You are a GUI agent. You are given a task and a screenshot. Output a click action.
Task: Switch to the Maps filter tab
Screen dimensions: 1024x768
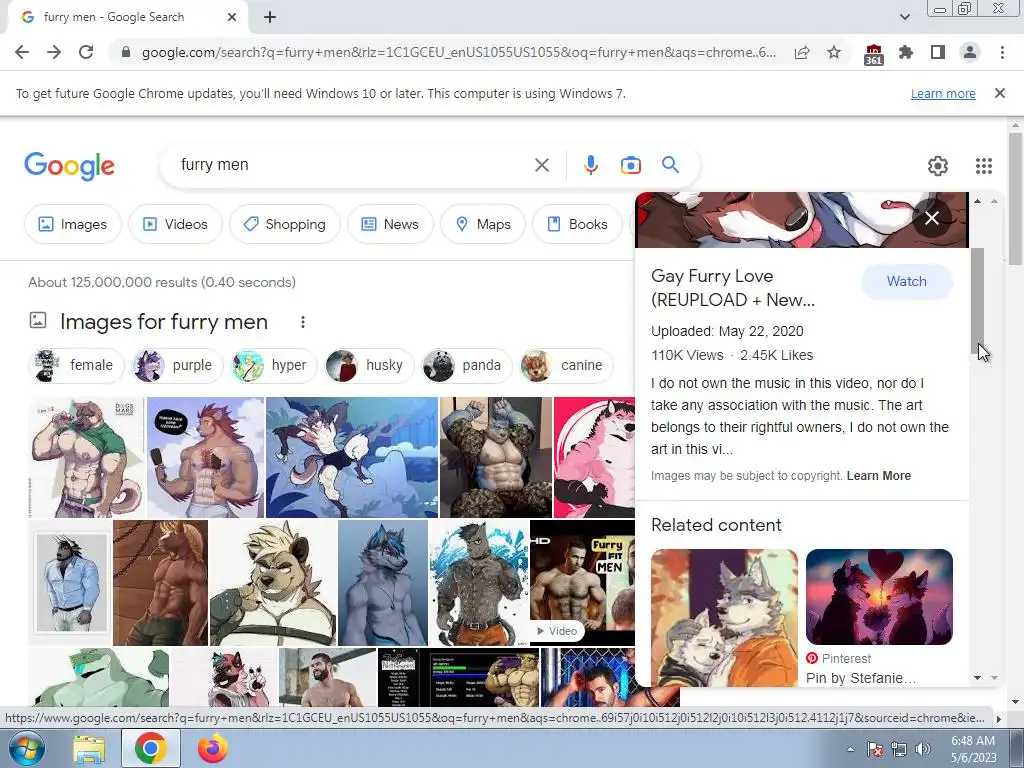pyautogui.click(x=483, y=224)
